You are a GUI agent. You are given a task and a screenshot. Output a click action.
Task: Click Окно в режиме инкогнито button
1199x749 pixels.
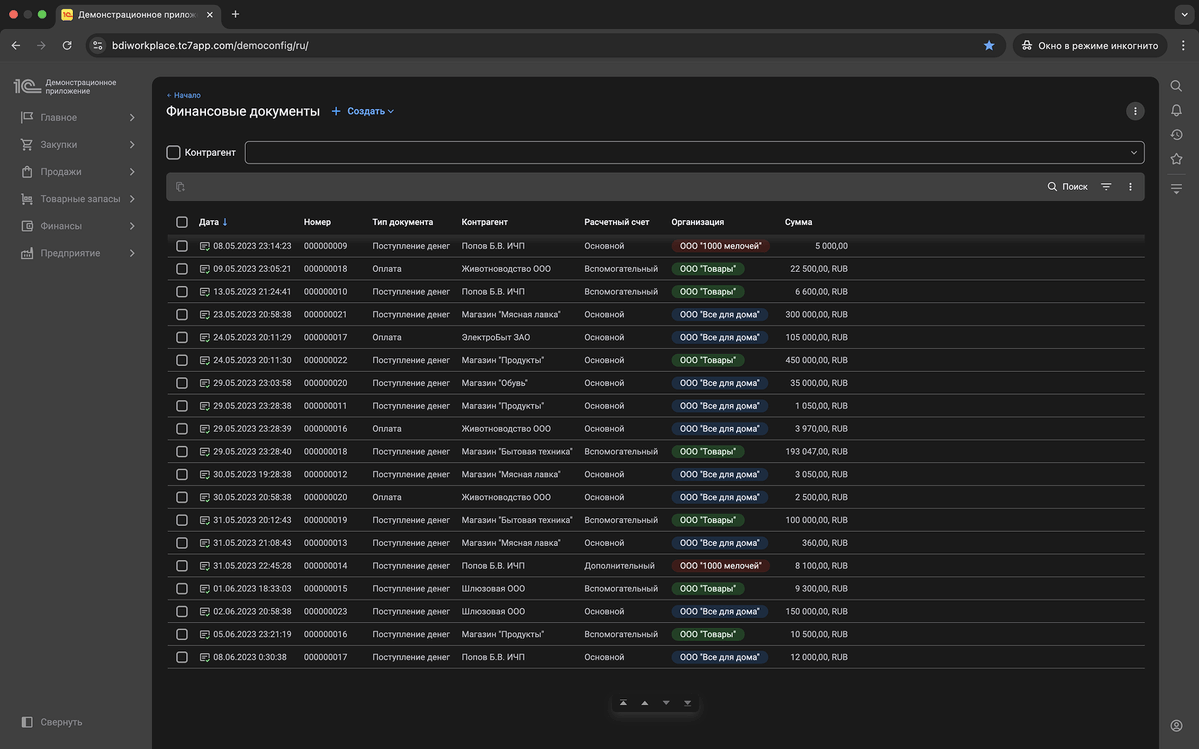click(1090, 45)
